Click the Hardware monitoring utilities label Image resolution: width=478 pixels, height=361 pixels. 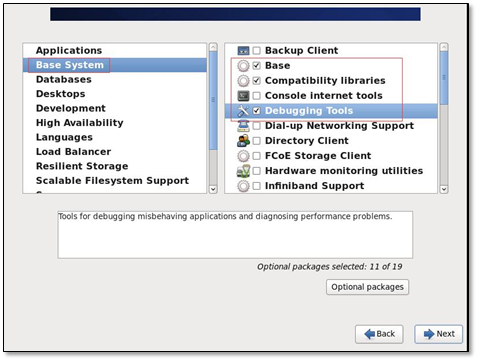coord(344,171)
